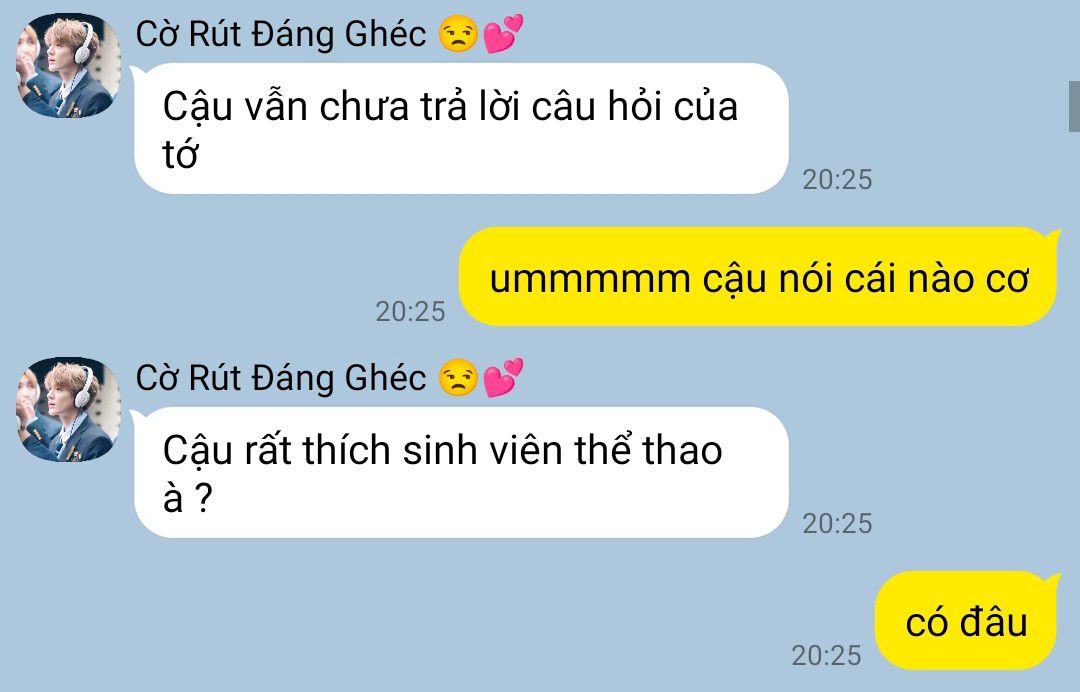Tap message 'Cậu rất thích sinh viên thể thao'
The height and width of the screenshot is (692, 1080).
tap(461, 472)
